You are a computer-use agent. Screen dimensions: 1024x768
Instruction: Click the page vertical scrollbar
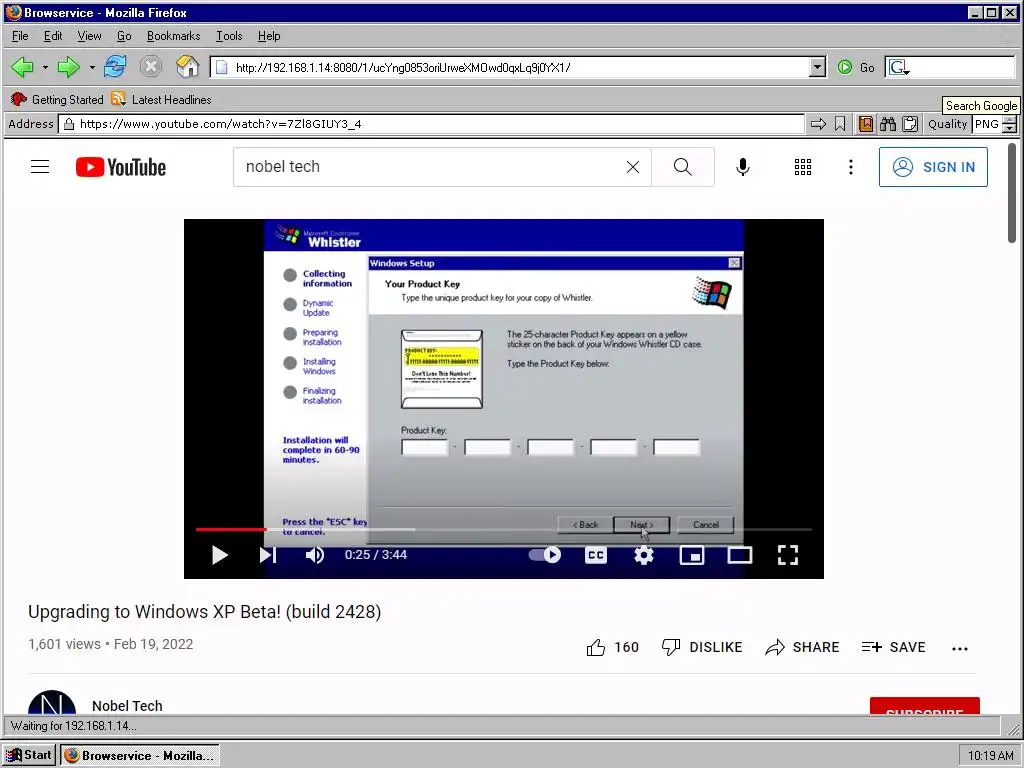tap(1012, 193)
